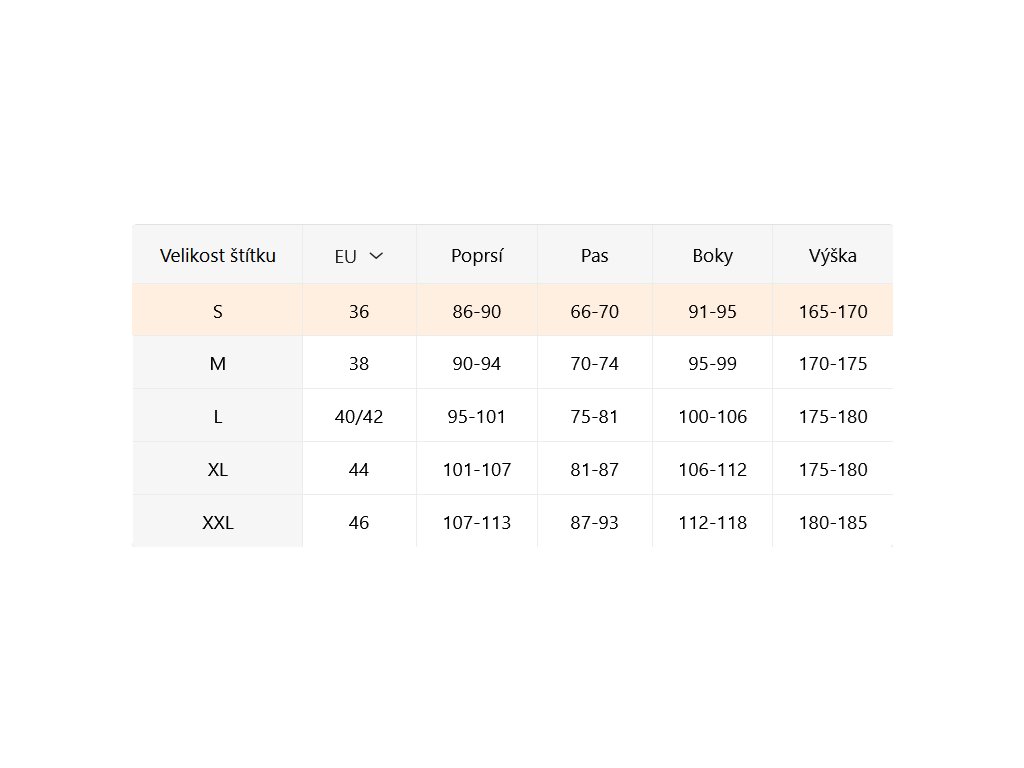
Task: Click the 165-170 height cell
Action: pyautogui.click(x=833, y=312)
